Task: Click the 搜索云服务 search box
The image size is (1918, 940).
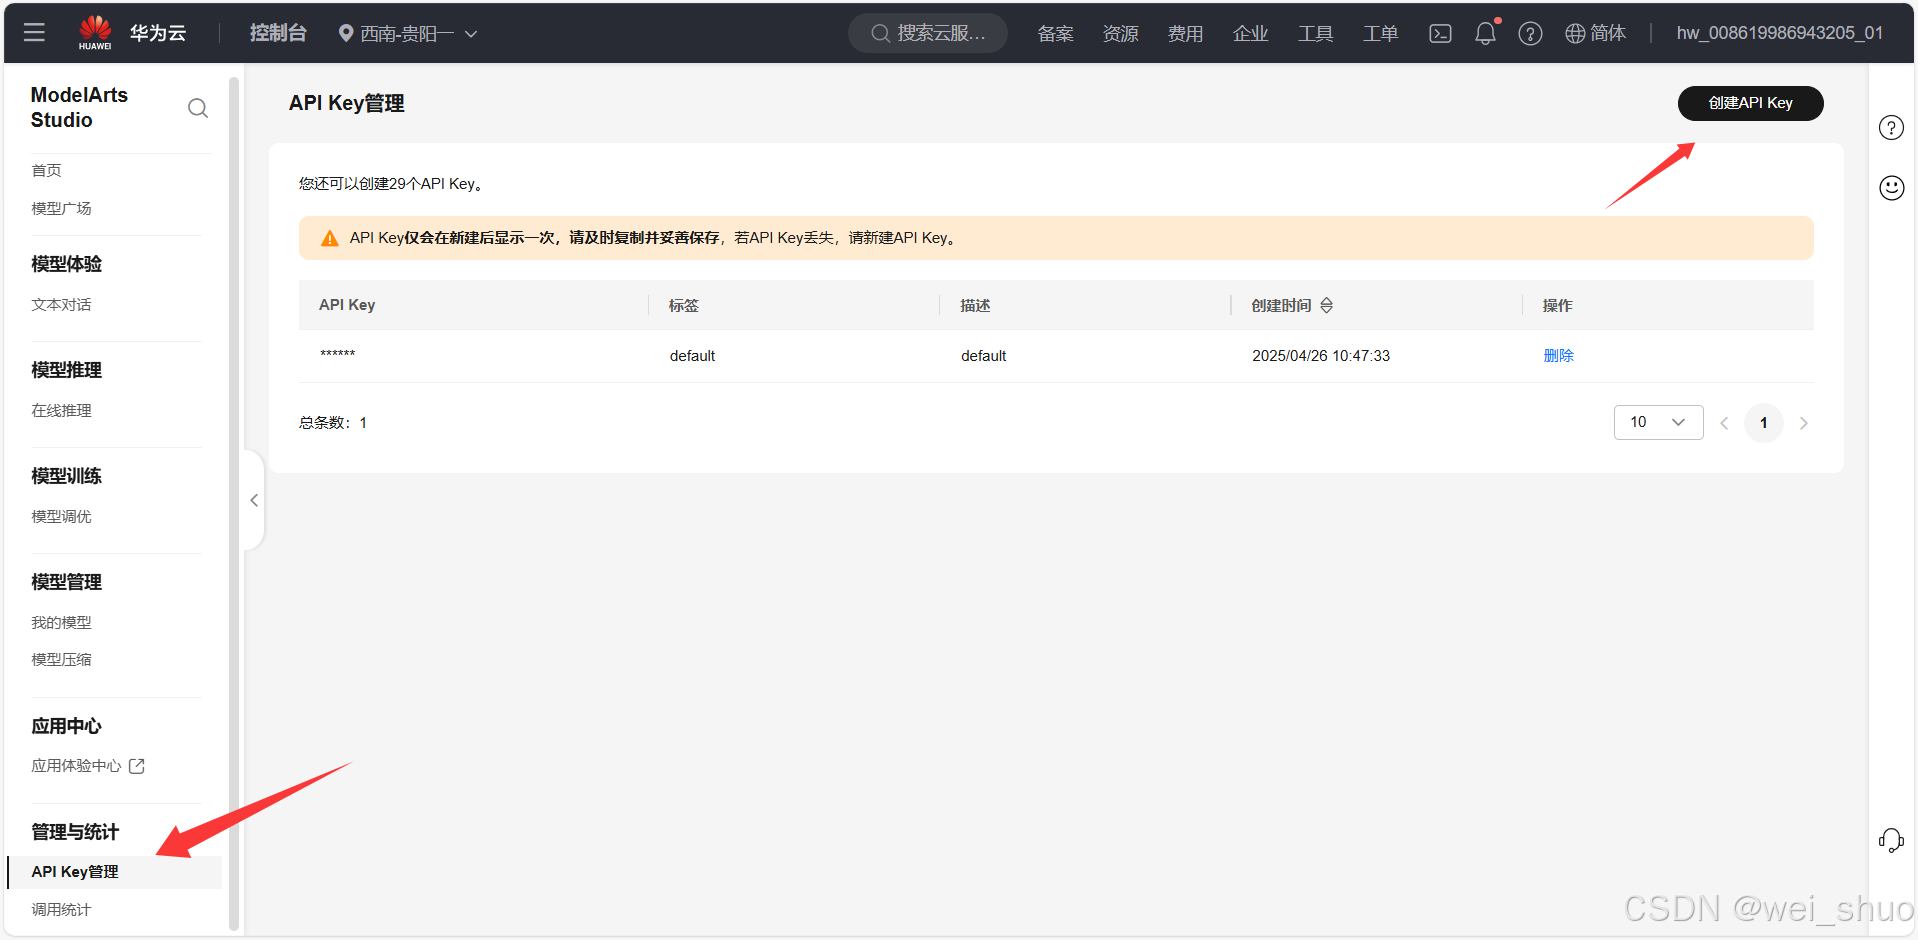Action: 928,33
